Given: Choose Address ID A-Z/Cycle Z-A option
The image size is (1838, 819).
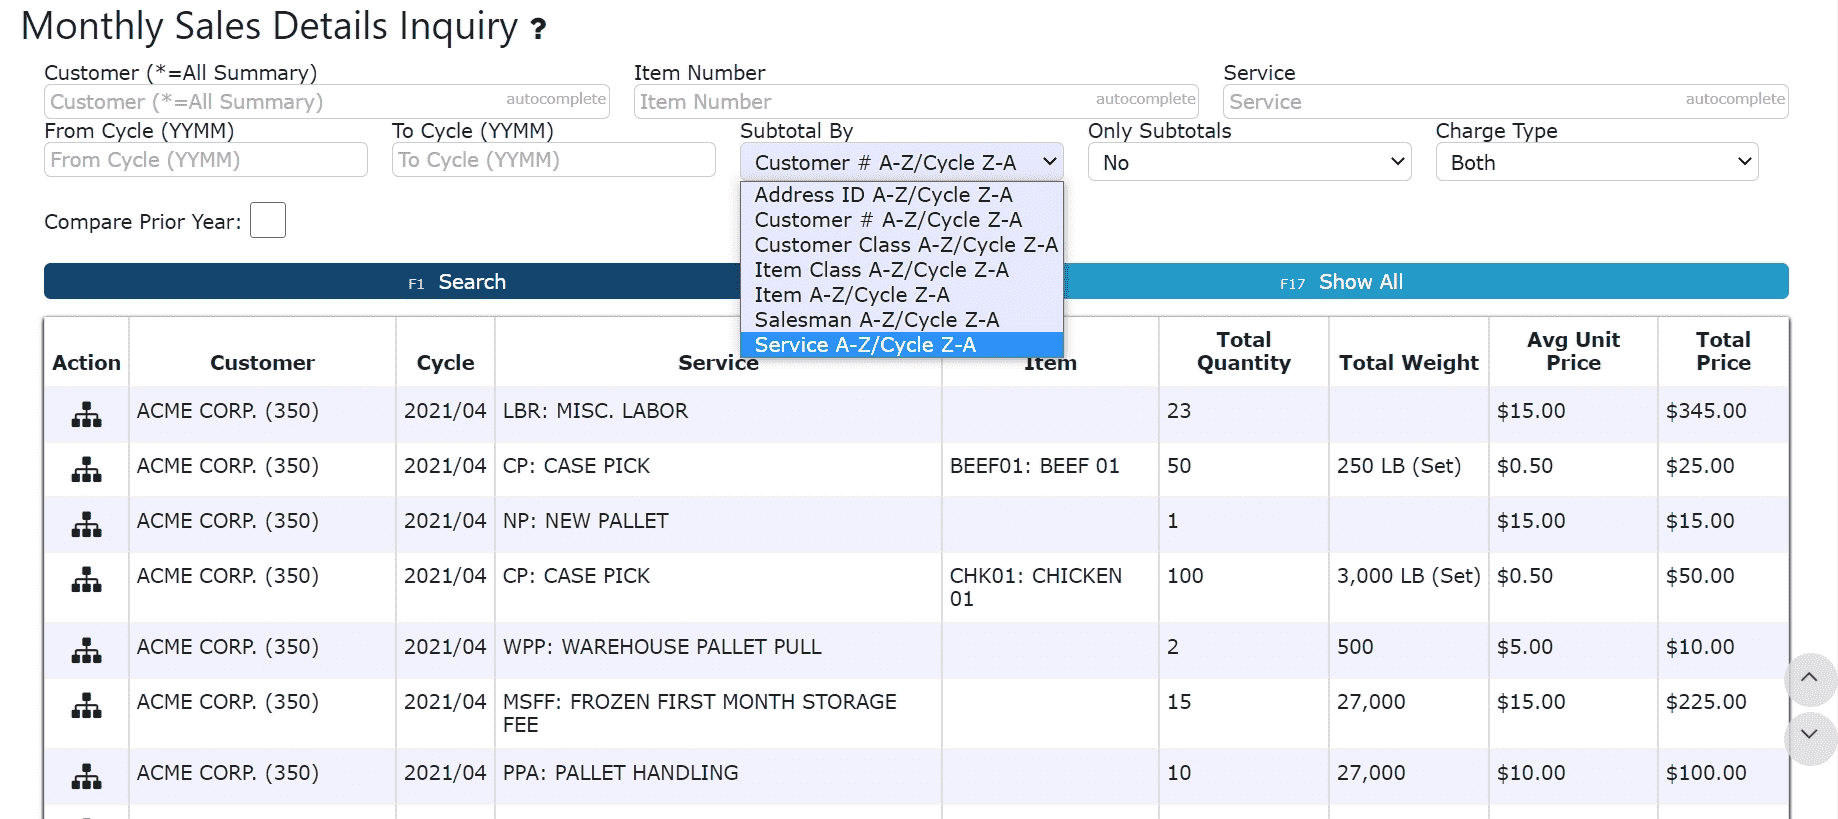Looking at the screenshot, I should click(901, 195).
